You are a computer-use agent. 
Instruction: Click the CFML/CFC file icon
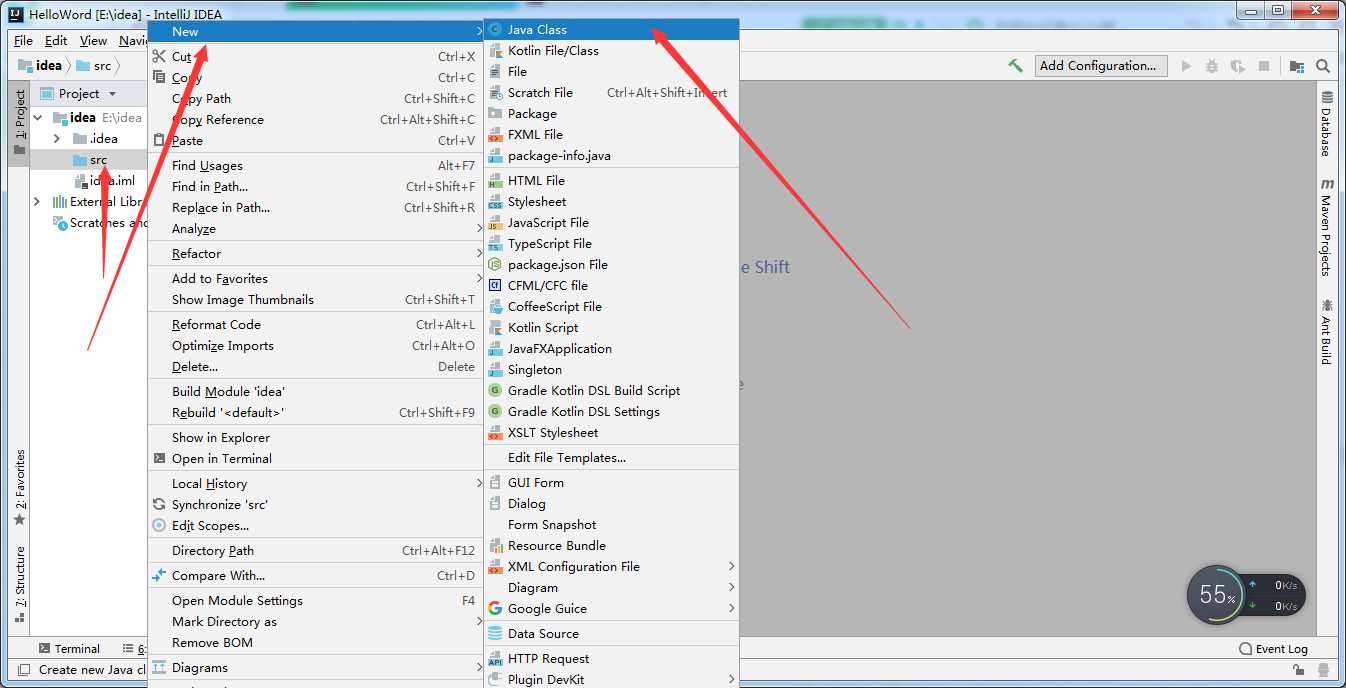coord(495,285)
